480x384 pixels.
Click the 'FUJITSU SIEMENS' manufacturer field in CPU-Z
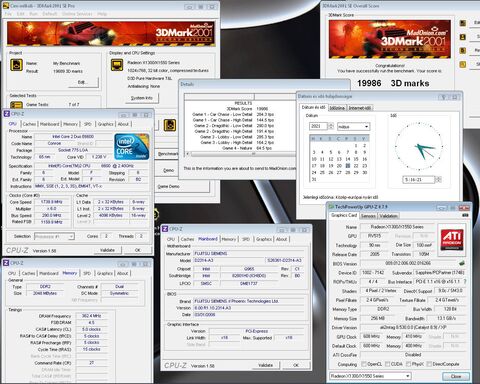pos(248,254)
